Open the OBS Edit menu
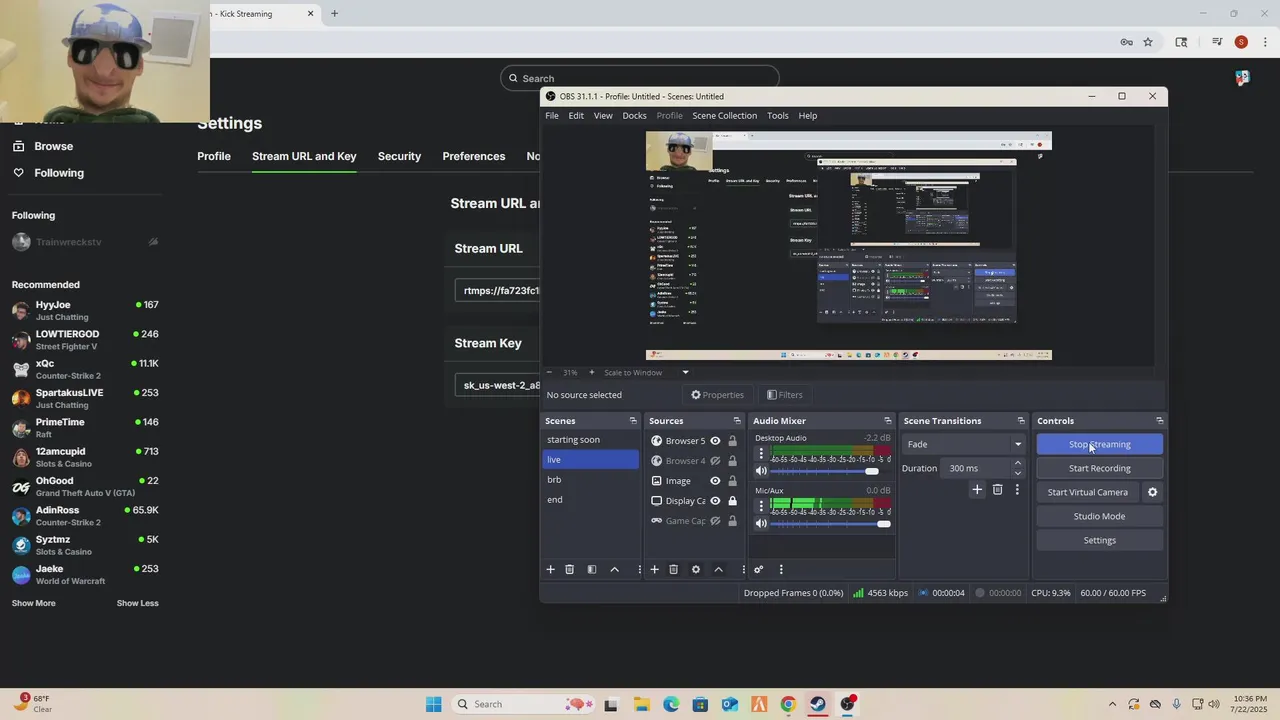Viewport: 1280px width, 720px height. (x=576, y=115)
